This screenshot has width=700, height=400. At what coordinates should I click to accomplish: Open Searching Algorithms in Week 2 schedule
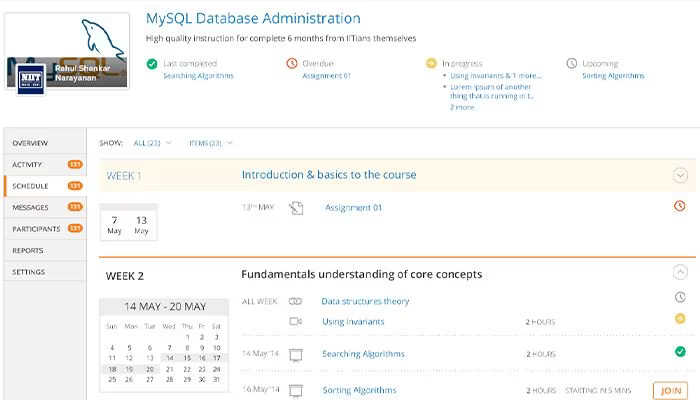coord(363,354)
